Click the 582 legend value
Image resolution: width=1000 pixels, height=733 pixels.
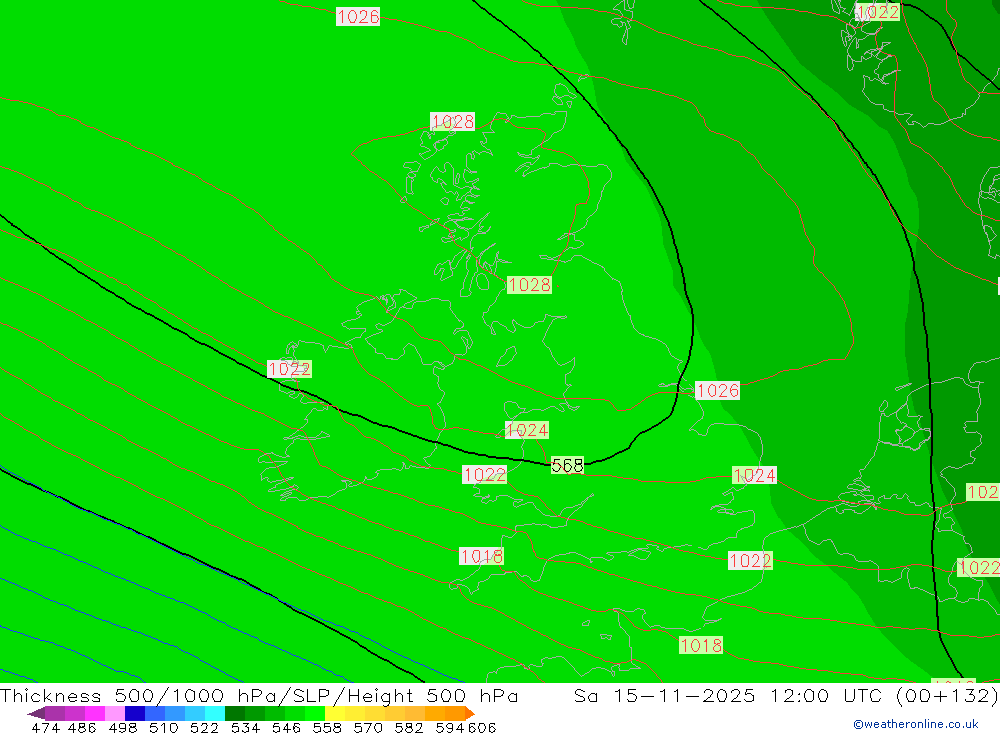408,727
